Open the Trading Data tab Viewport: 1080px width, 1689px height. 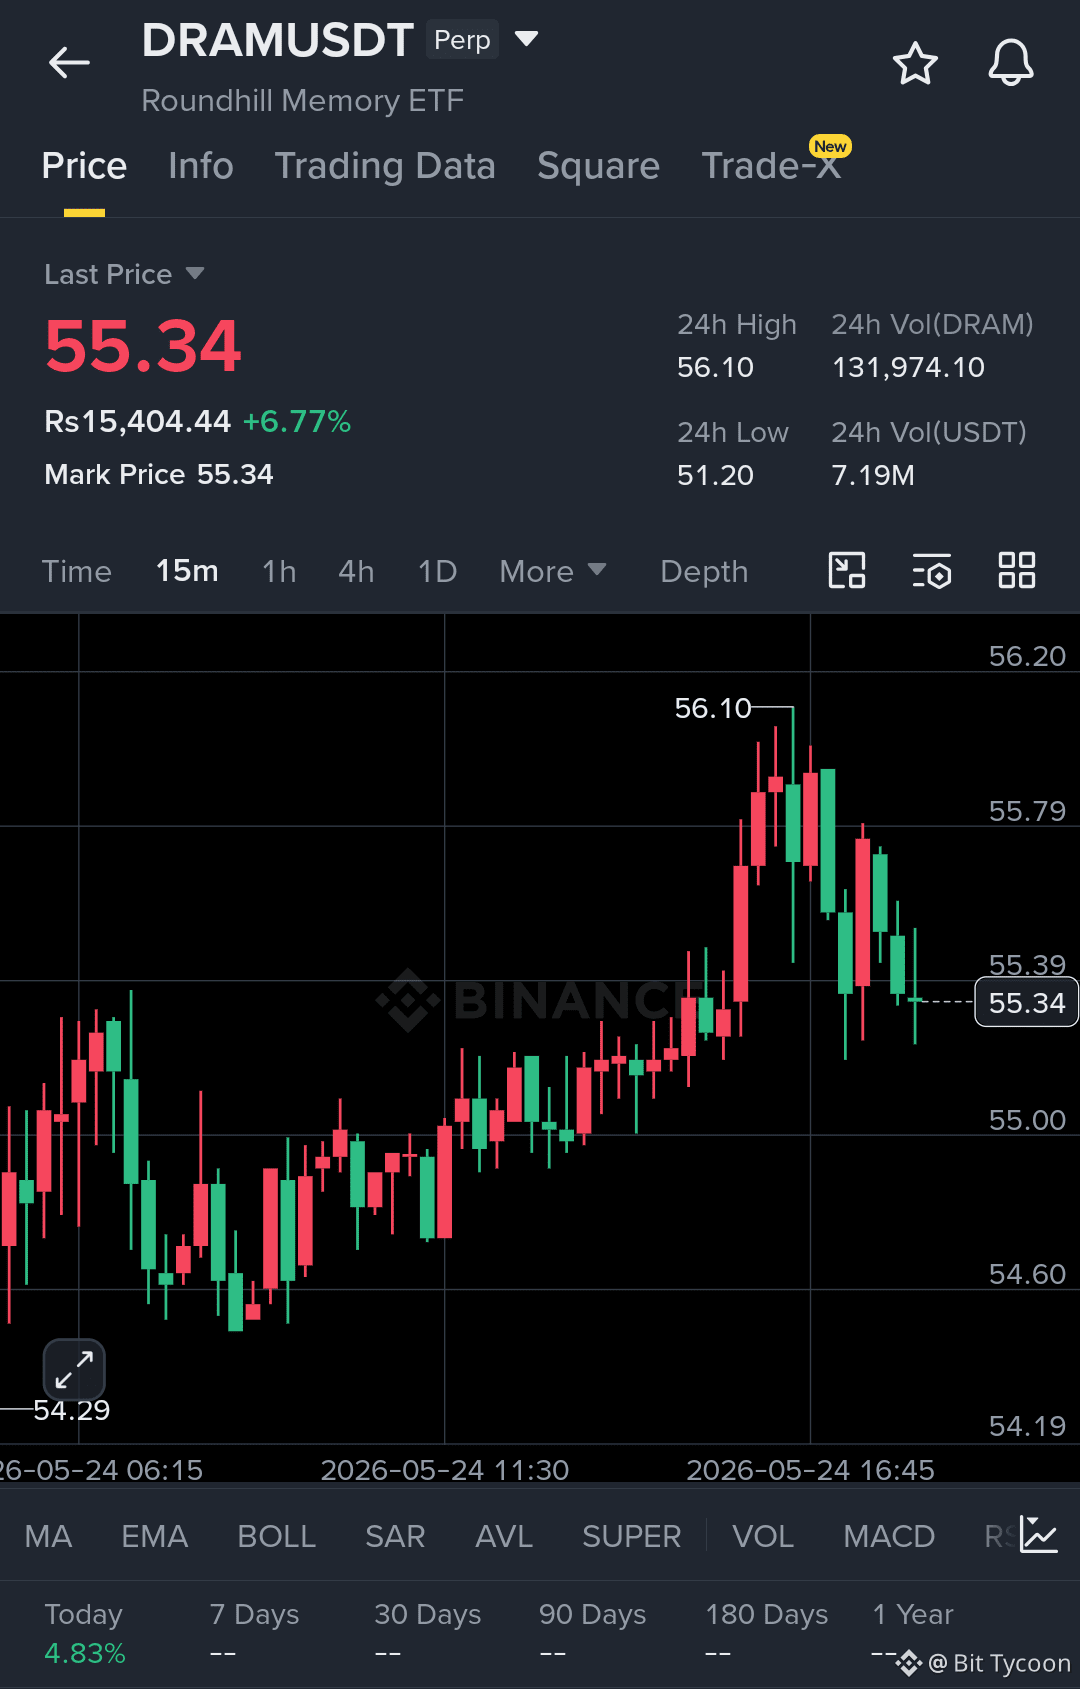[385, 166]
